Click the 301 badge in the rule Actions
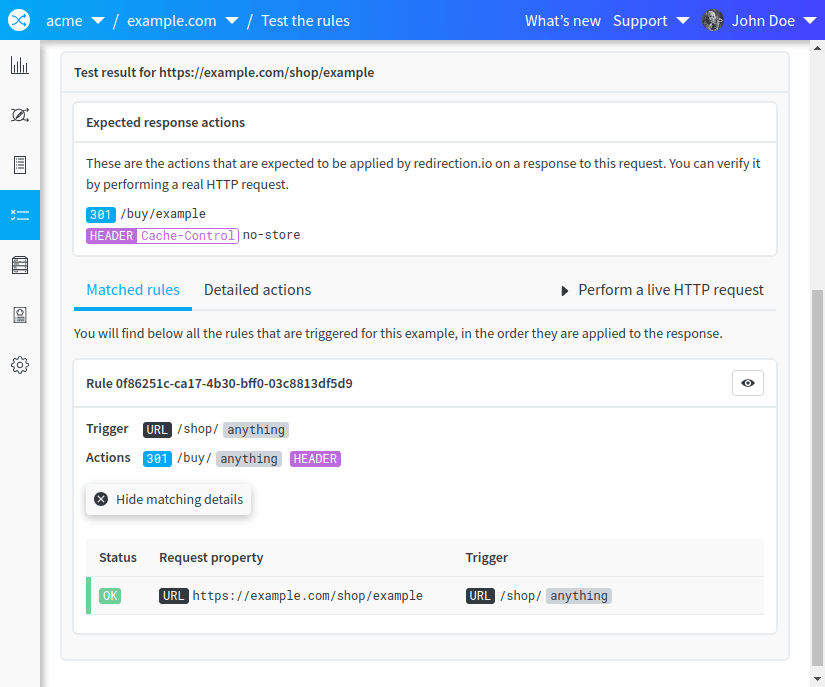This screenshot has height=687, width=825. [157, 459]
